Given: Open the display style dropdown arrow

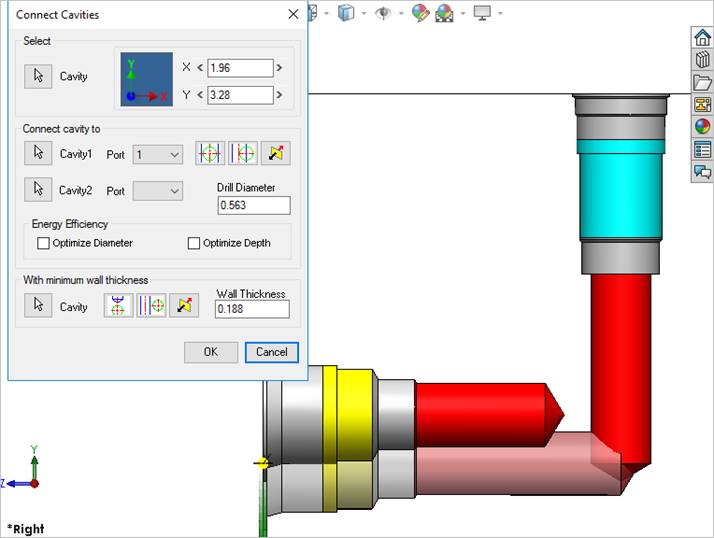Looking at the screenshot, I should point(364,13).
